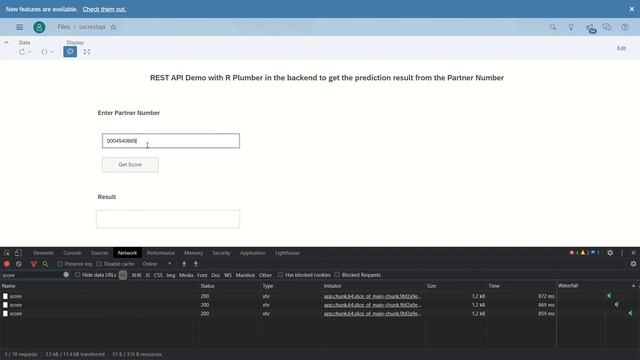Switch to the Memory tab
This screenshot has width=640, height=360.
point(193,253)
